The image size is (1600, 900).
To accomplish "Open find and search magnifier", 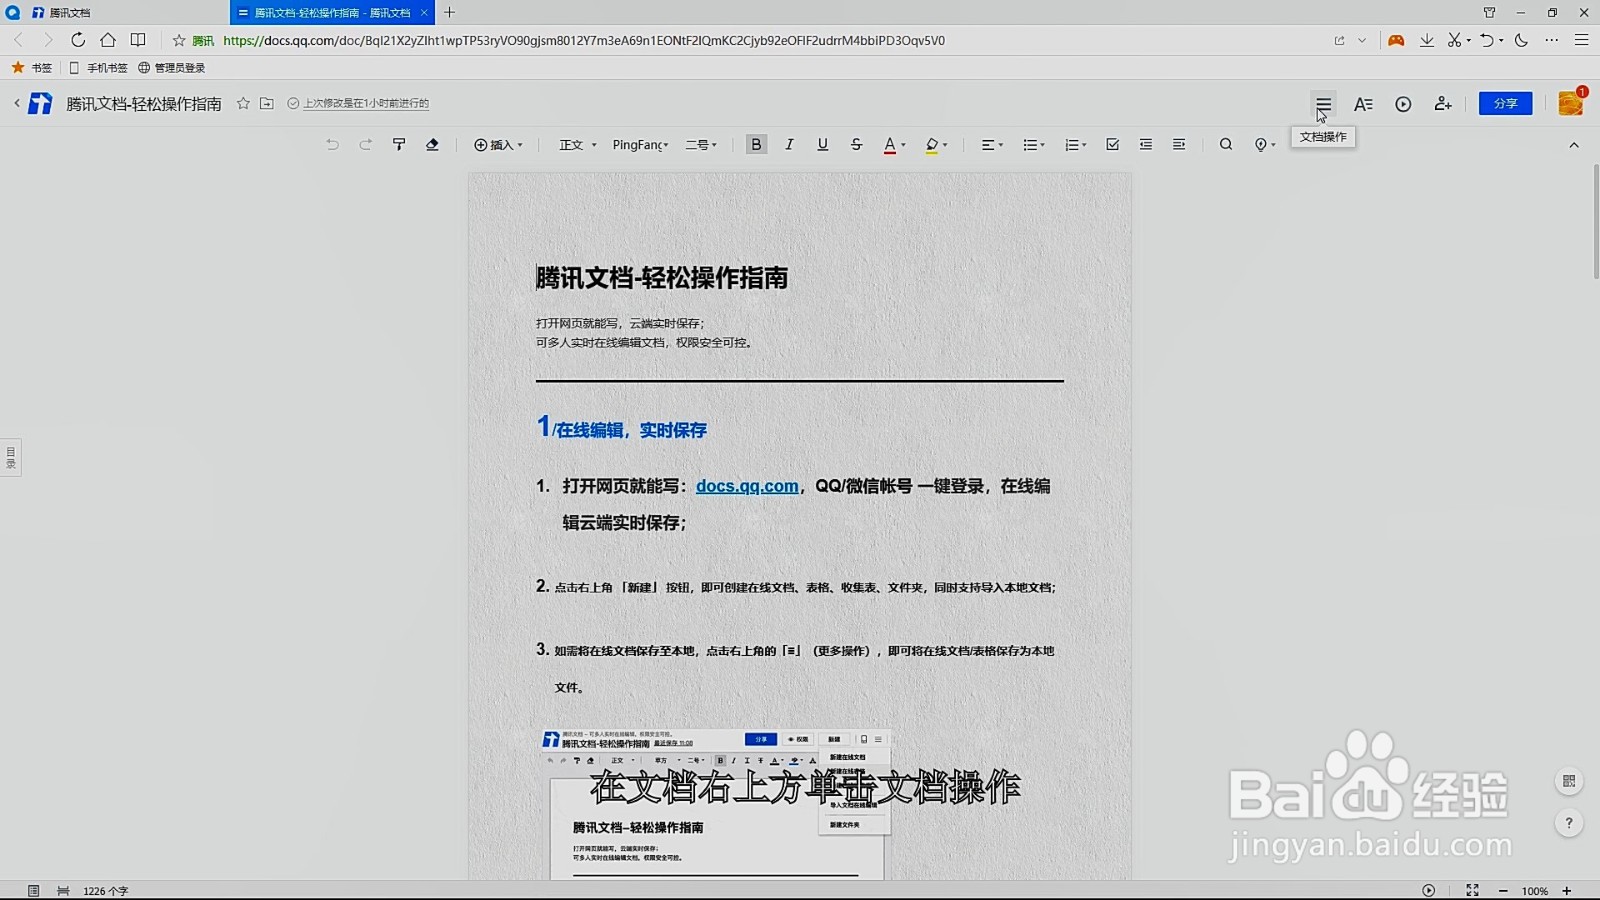I will coord(1226,145).
